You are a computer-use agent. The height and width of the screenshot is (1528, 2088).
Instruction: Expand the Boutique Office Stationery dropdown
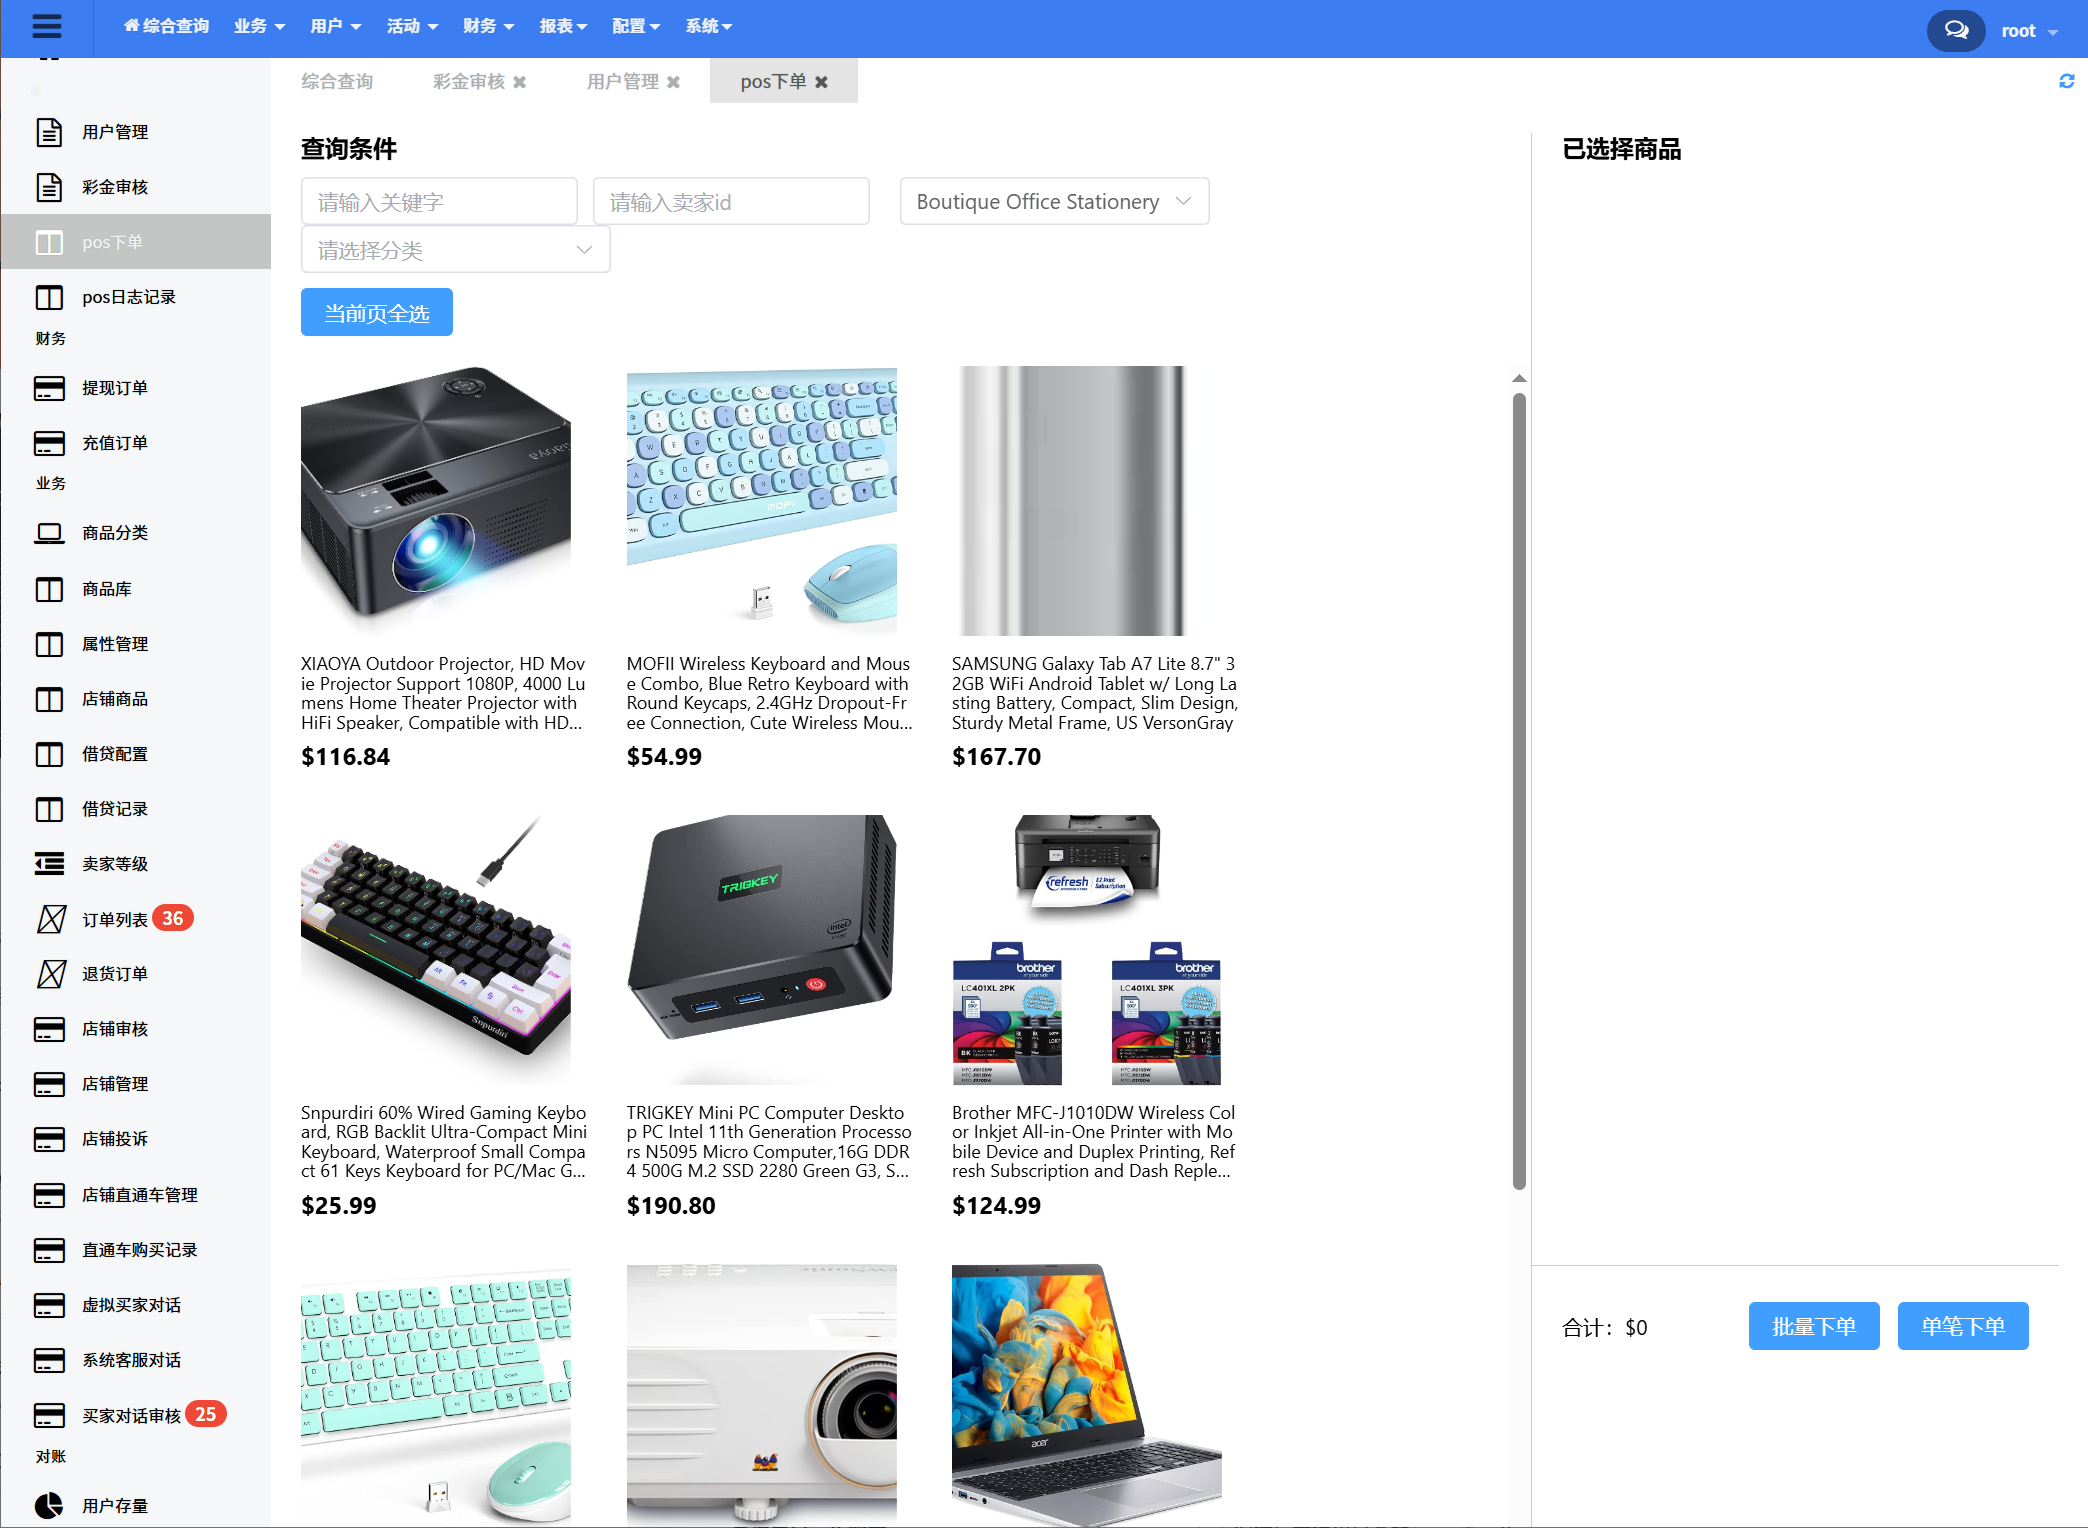point(1054,202)
